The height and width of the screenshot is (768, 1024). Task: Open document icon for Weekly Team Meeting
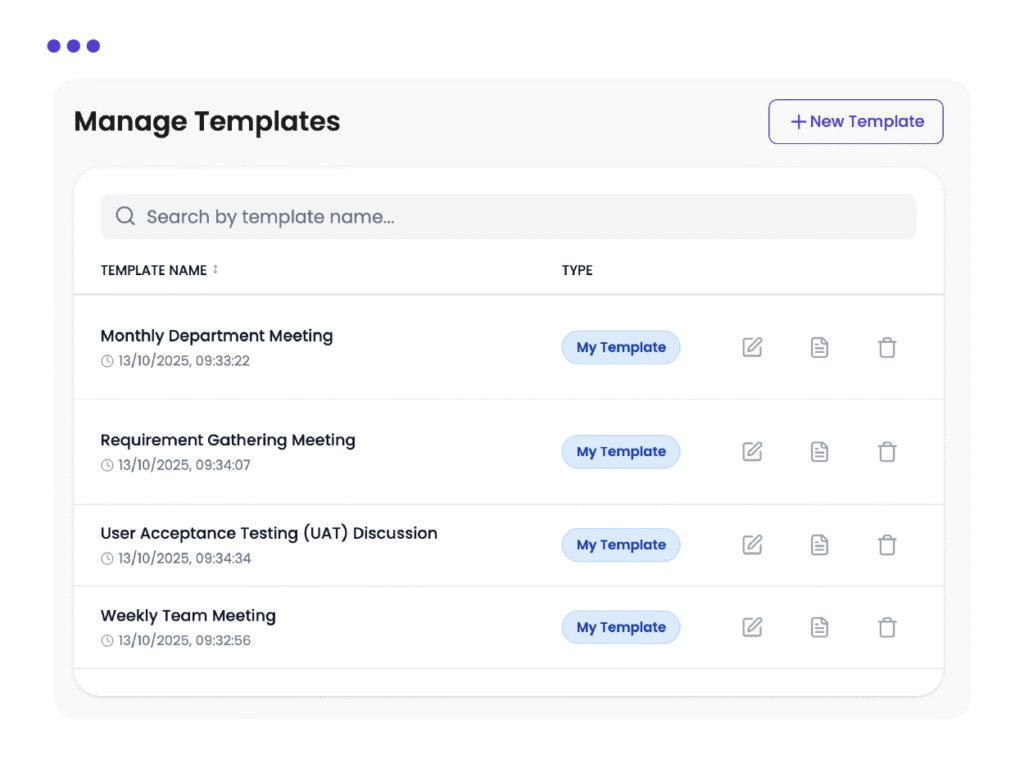(819, 628)
